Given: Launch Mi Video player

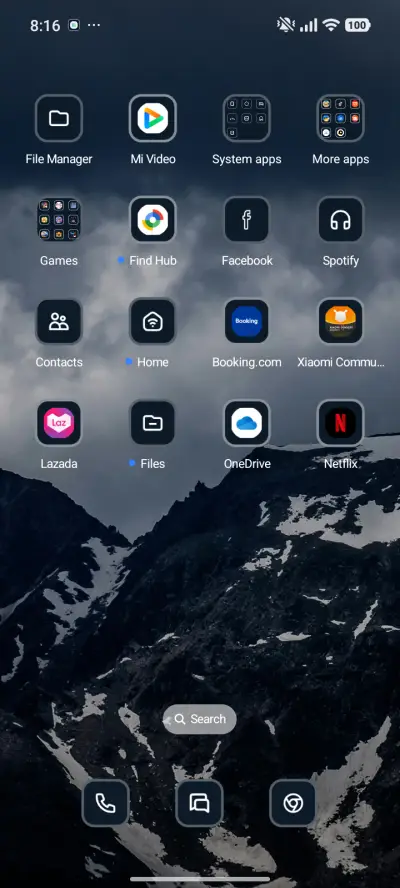Looking at the screenshot, I should pyautogui.click(x=153, y=118).
